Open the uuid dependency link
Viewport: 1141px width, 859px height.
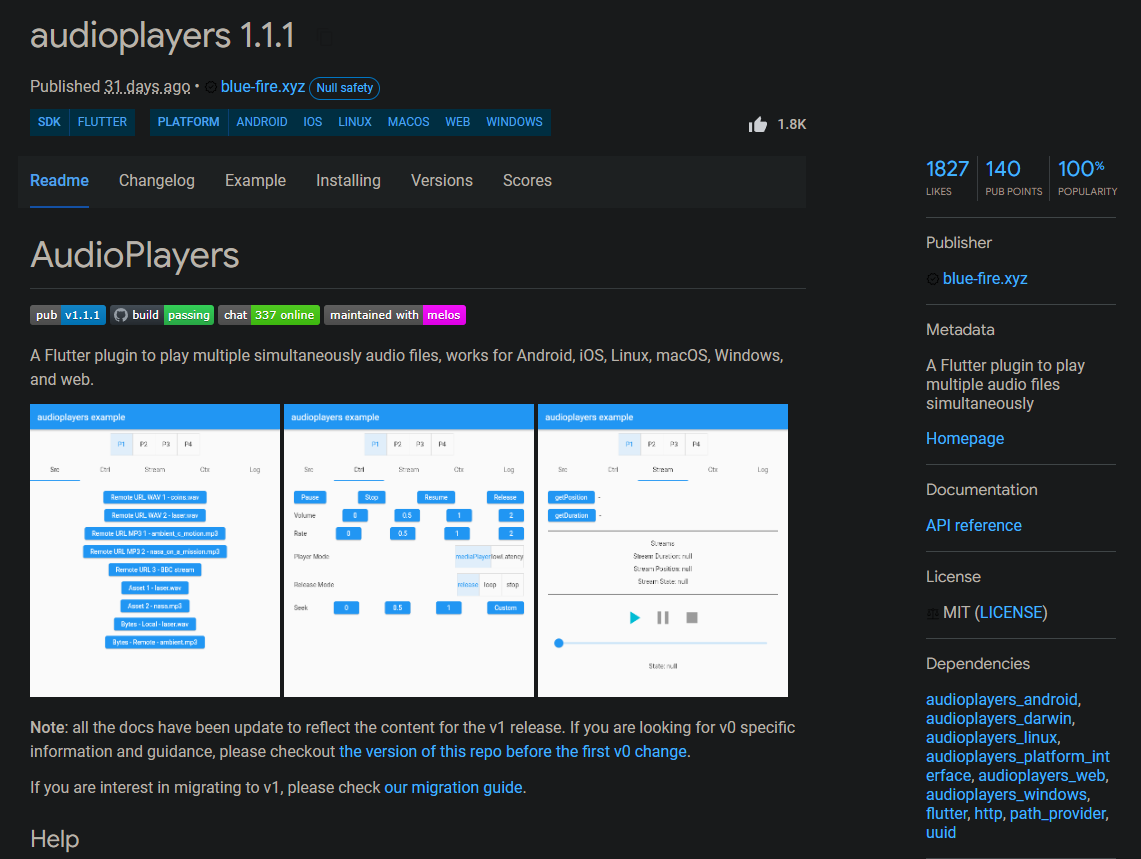(x=941, y=833)
